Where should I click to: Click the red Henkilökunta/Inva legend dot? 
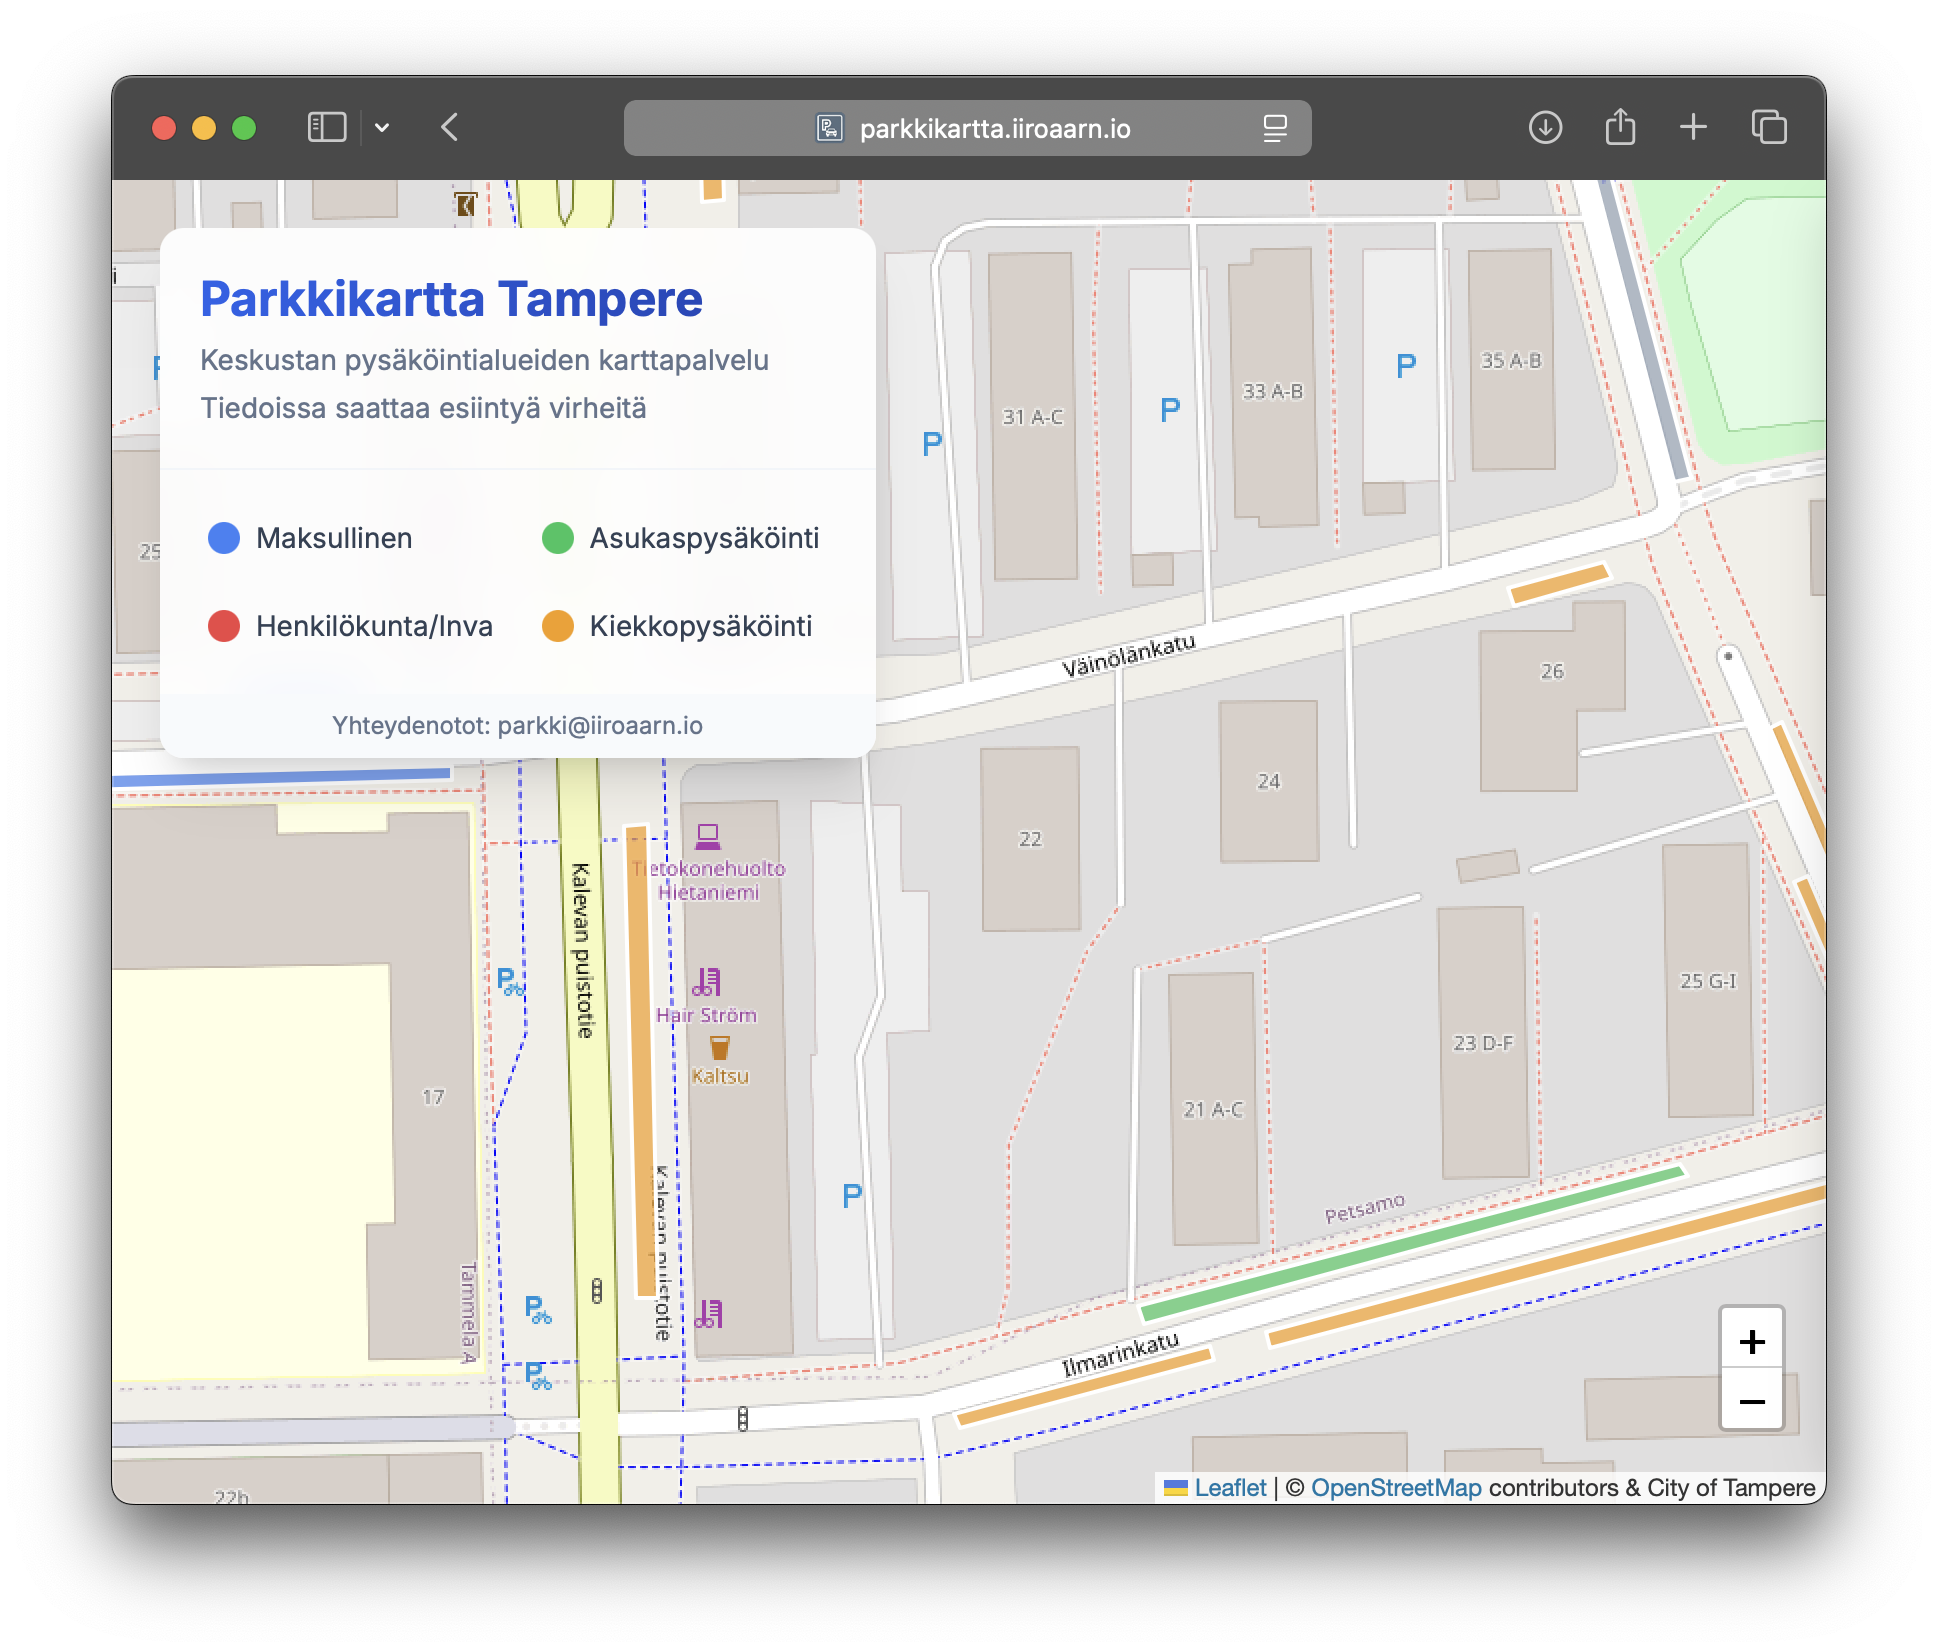(x=224, y=626)
